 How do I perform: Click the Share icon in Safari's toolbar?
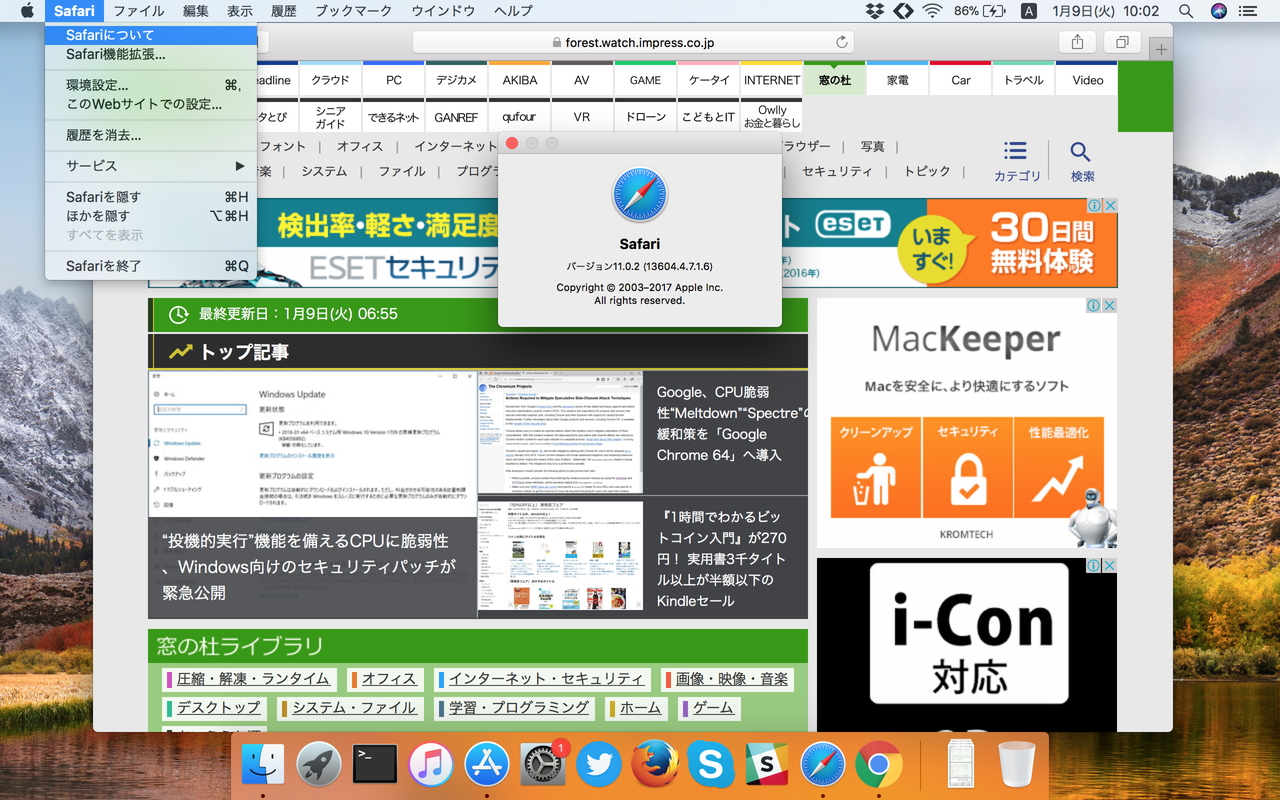coord(1078,43)
